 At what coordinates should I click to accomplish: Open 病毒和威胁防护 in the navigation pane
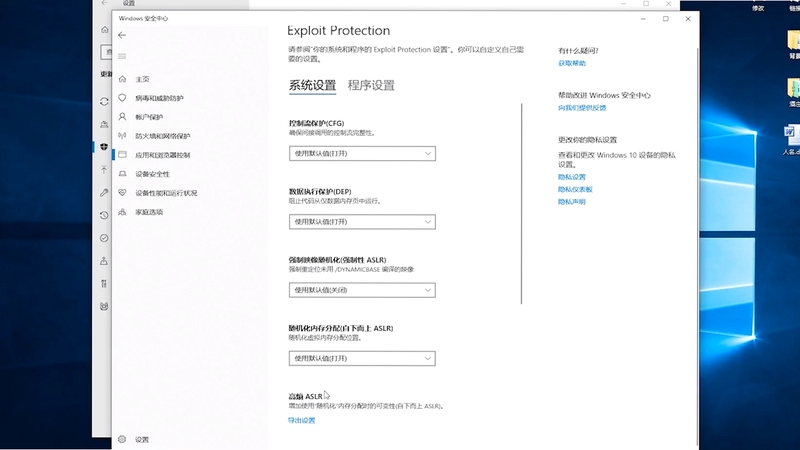159,98
